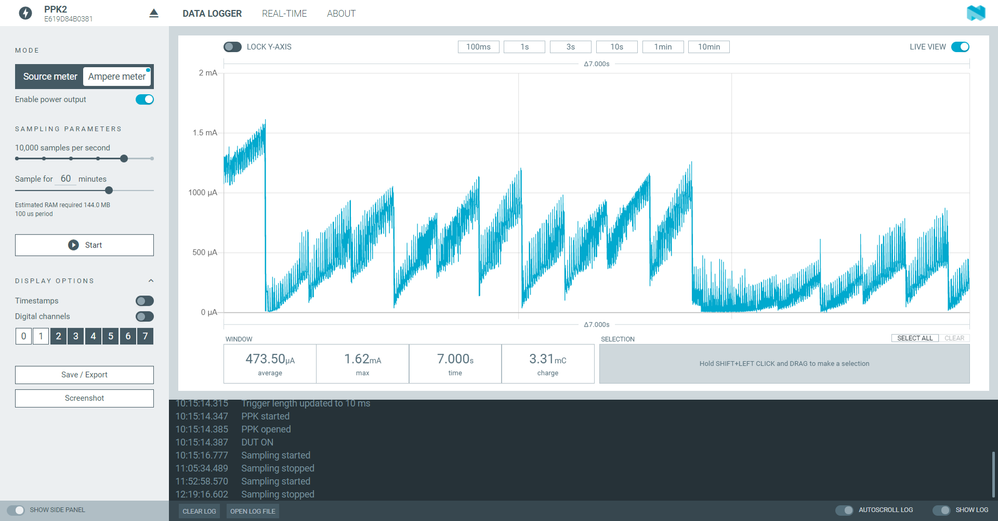The width and height of the screenshot is (998, 521).
Task: Open the ABOUT tab
Action: click(341, 13)
